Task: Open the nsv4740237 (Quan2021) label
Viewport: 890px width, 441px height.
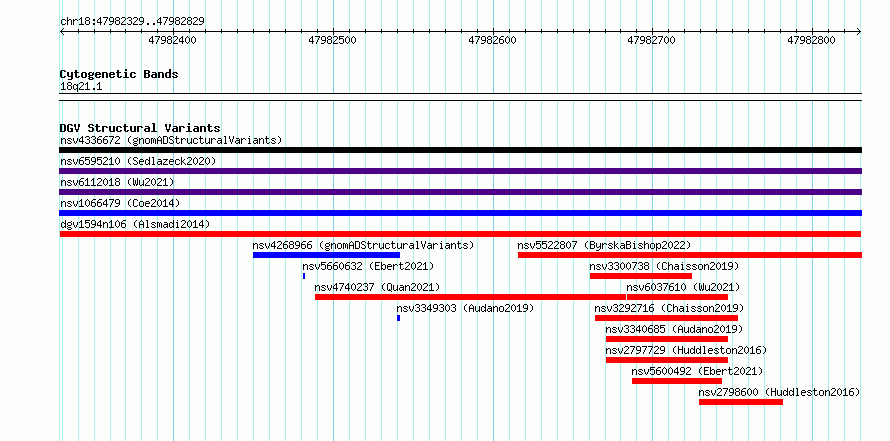Action: point(377,287)
